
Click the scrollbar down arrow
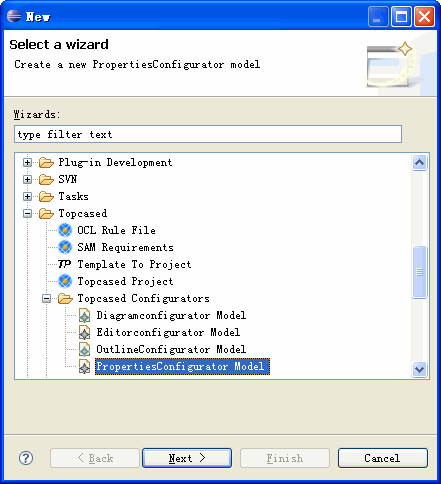point(419,369)
